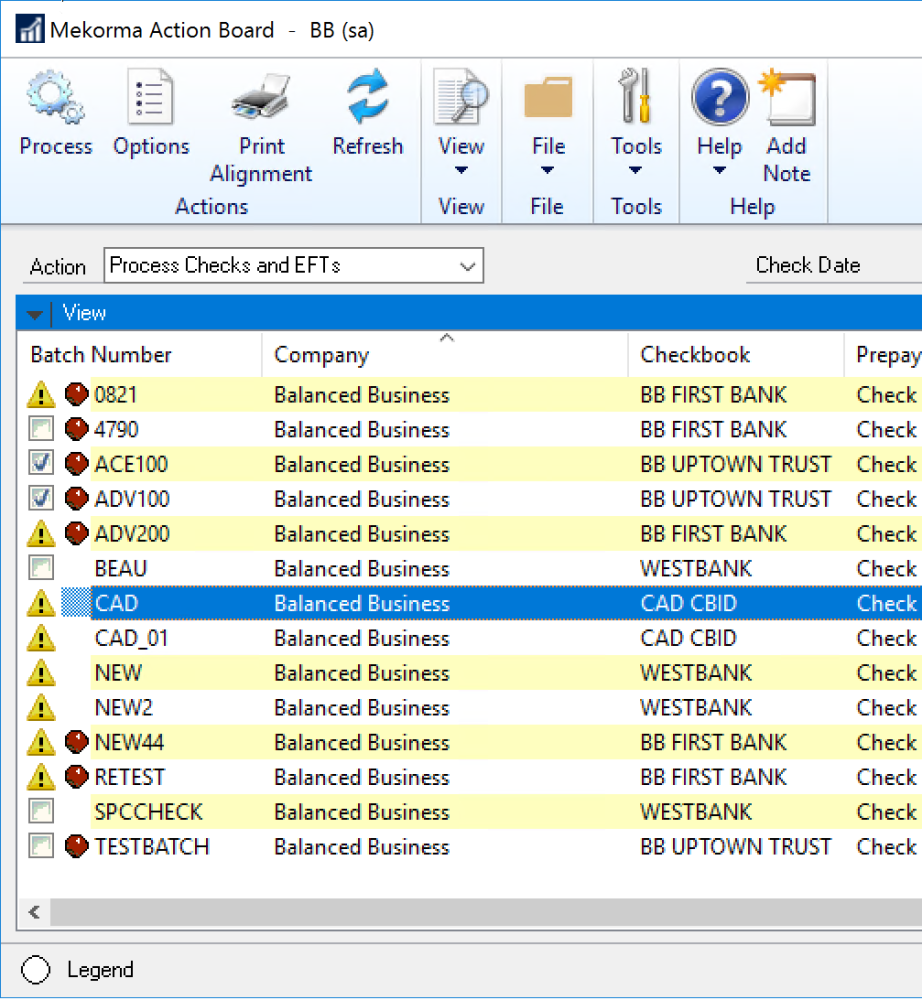Click the red stop icon on RETEST

pos(77,777)
